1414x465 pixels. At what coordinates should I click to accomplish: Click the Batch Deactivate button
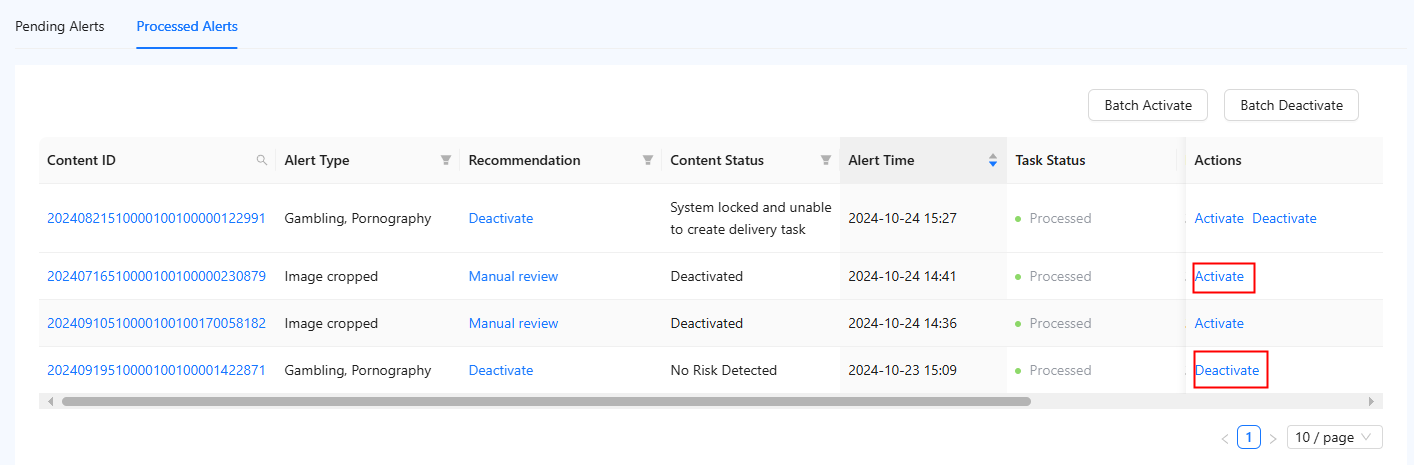tap(1291, 105)
